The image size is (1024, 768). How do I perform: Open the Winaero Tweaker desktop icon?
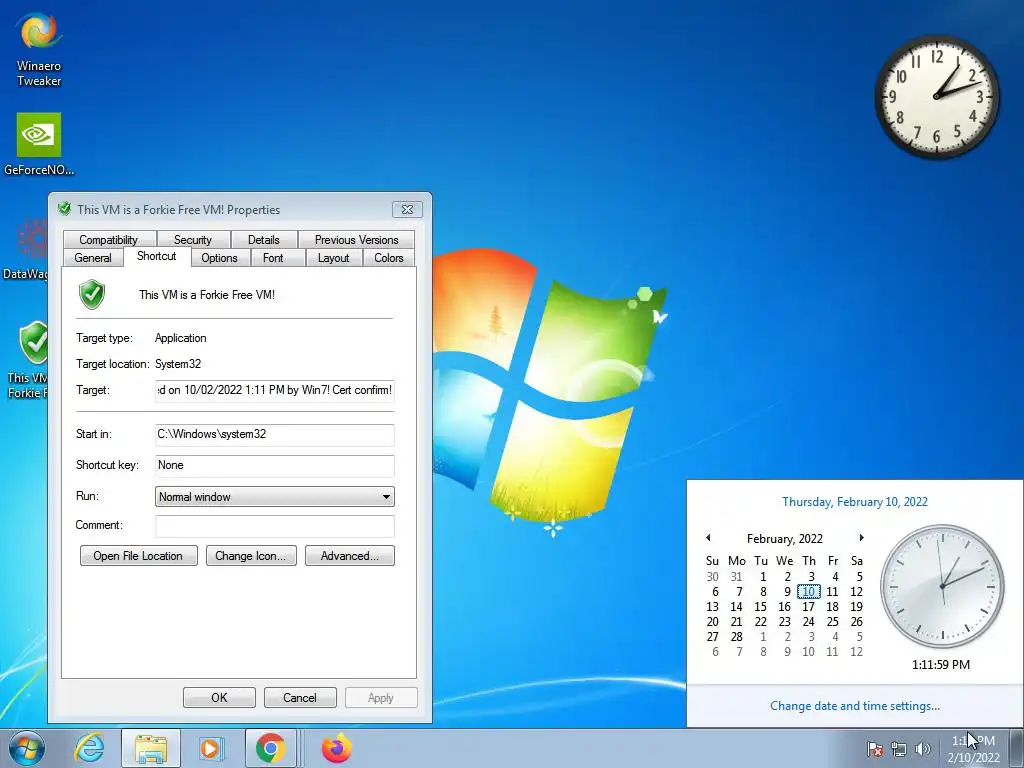39,49
